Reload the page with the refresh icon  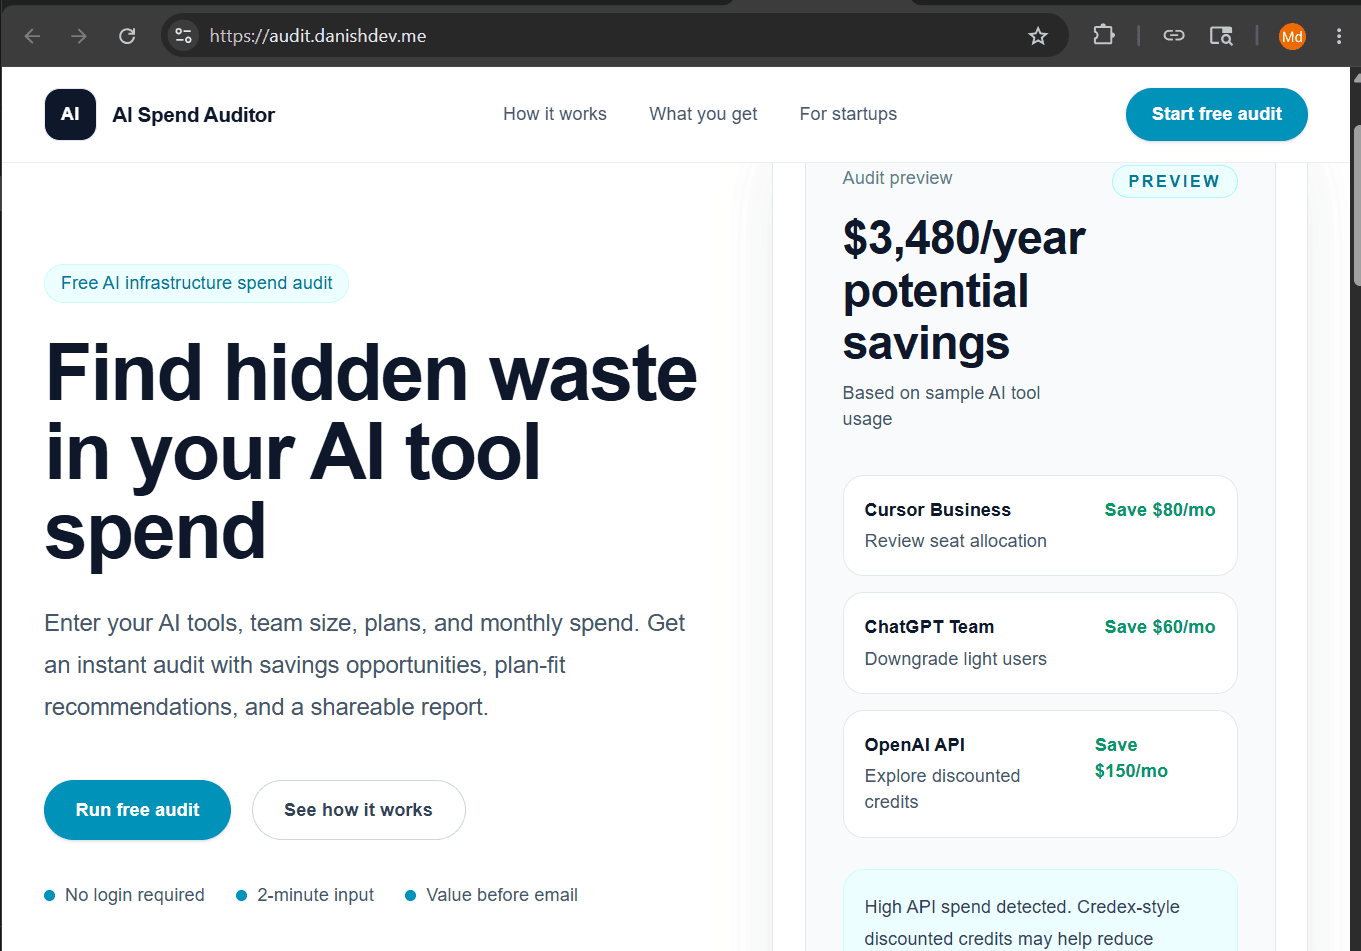(x=127, y=36)
